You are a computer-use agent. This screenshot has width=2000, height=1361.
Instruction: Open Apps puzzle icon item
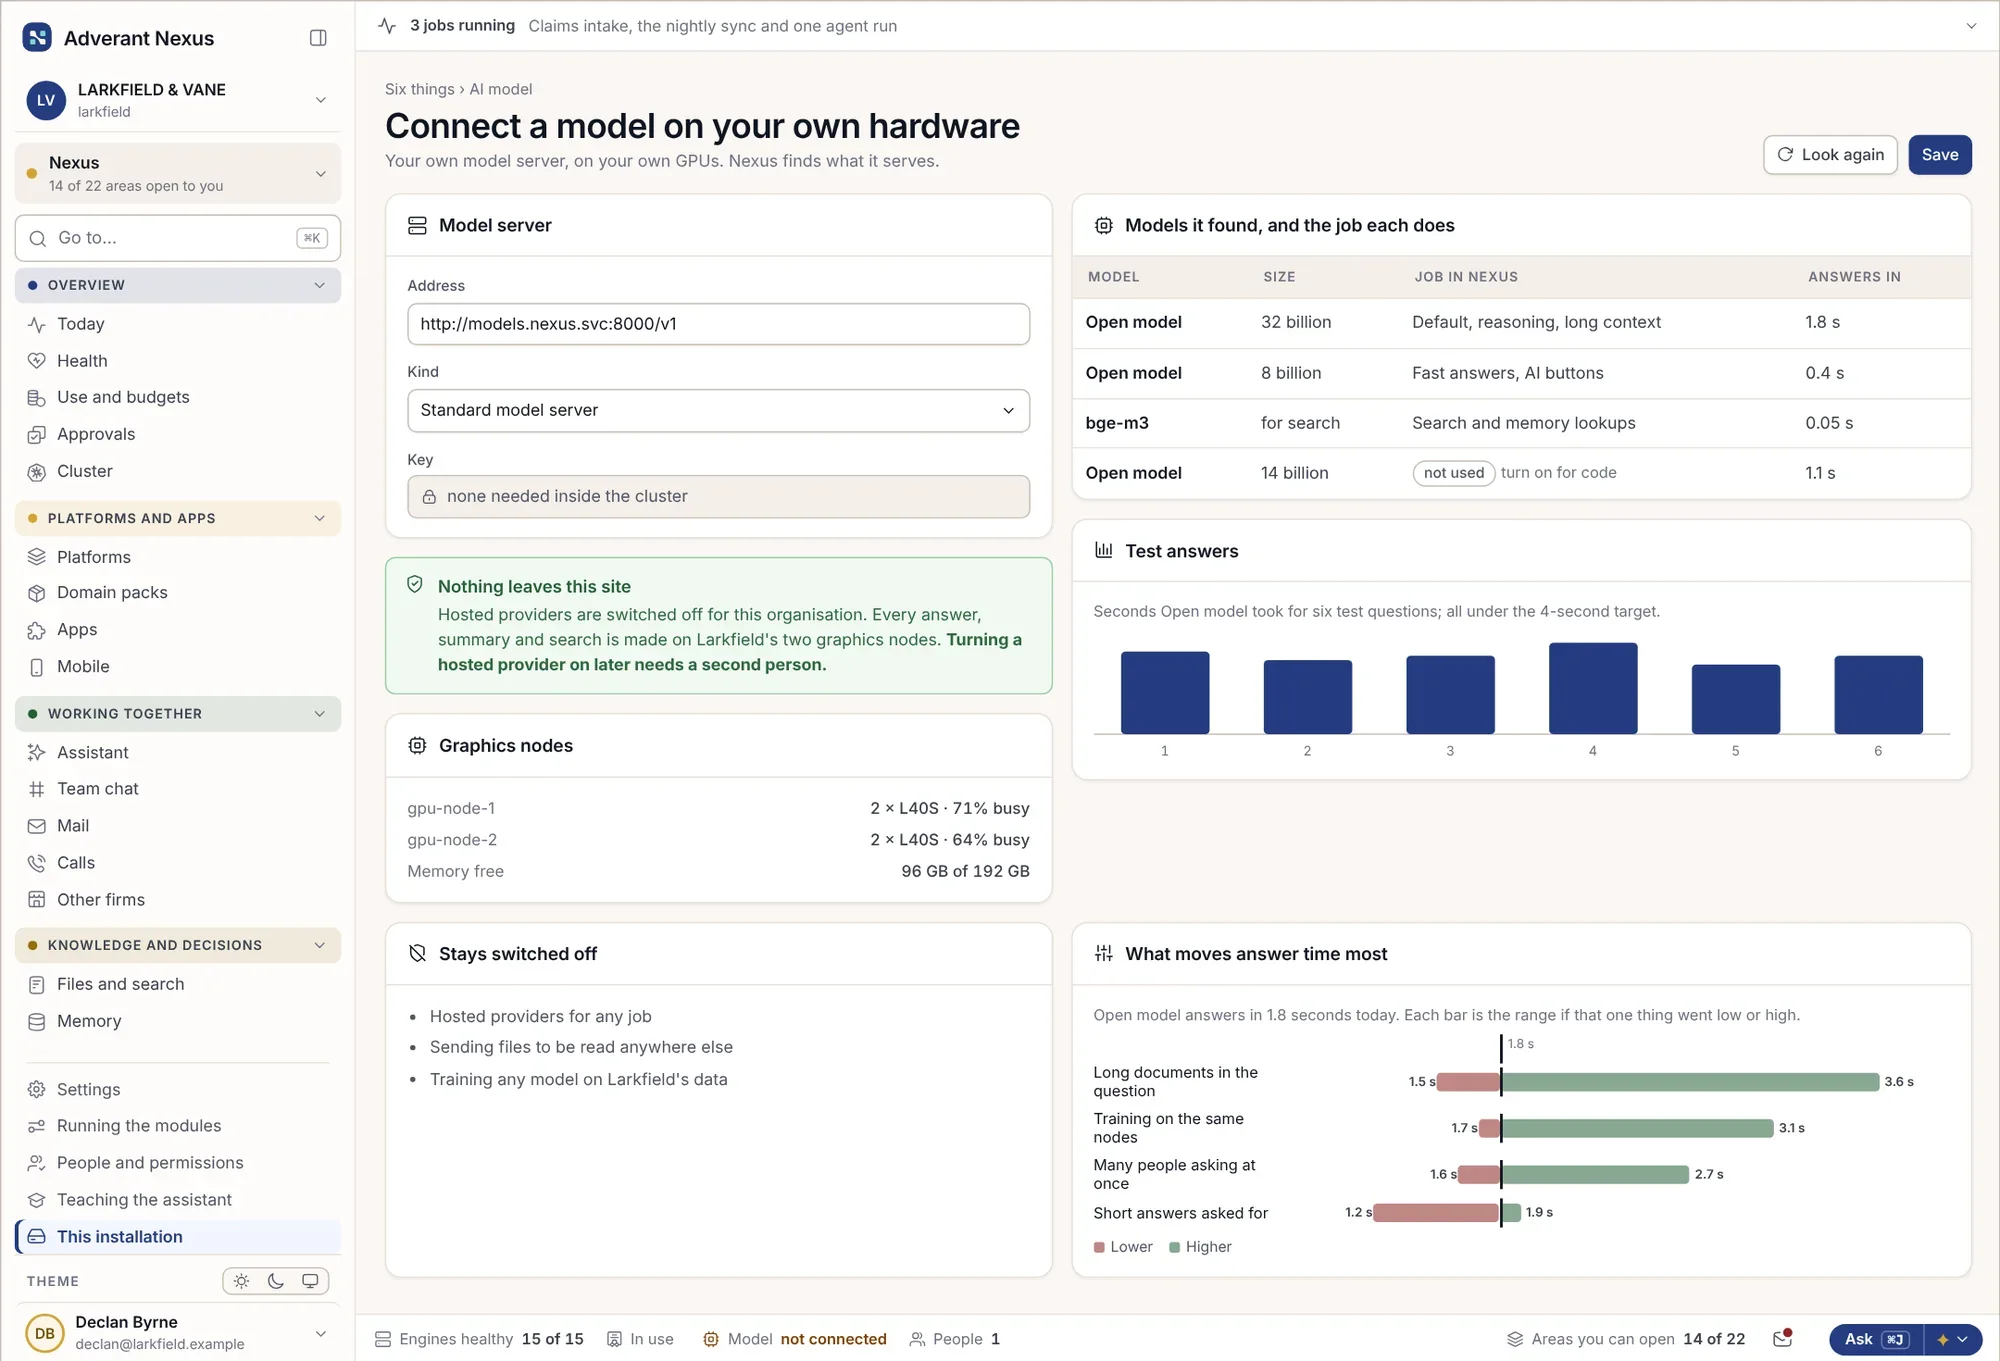(36, 630)
